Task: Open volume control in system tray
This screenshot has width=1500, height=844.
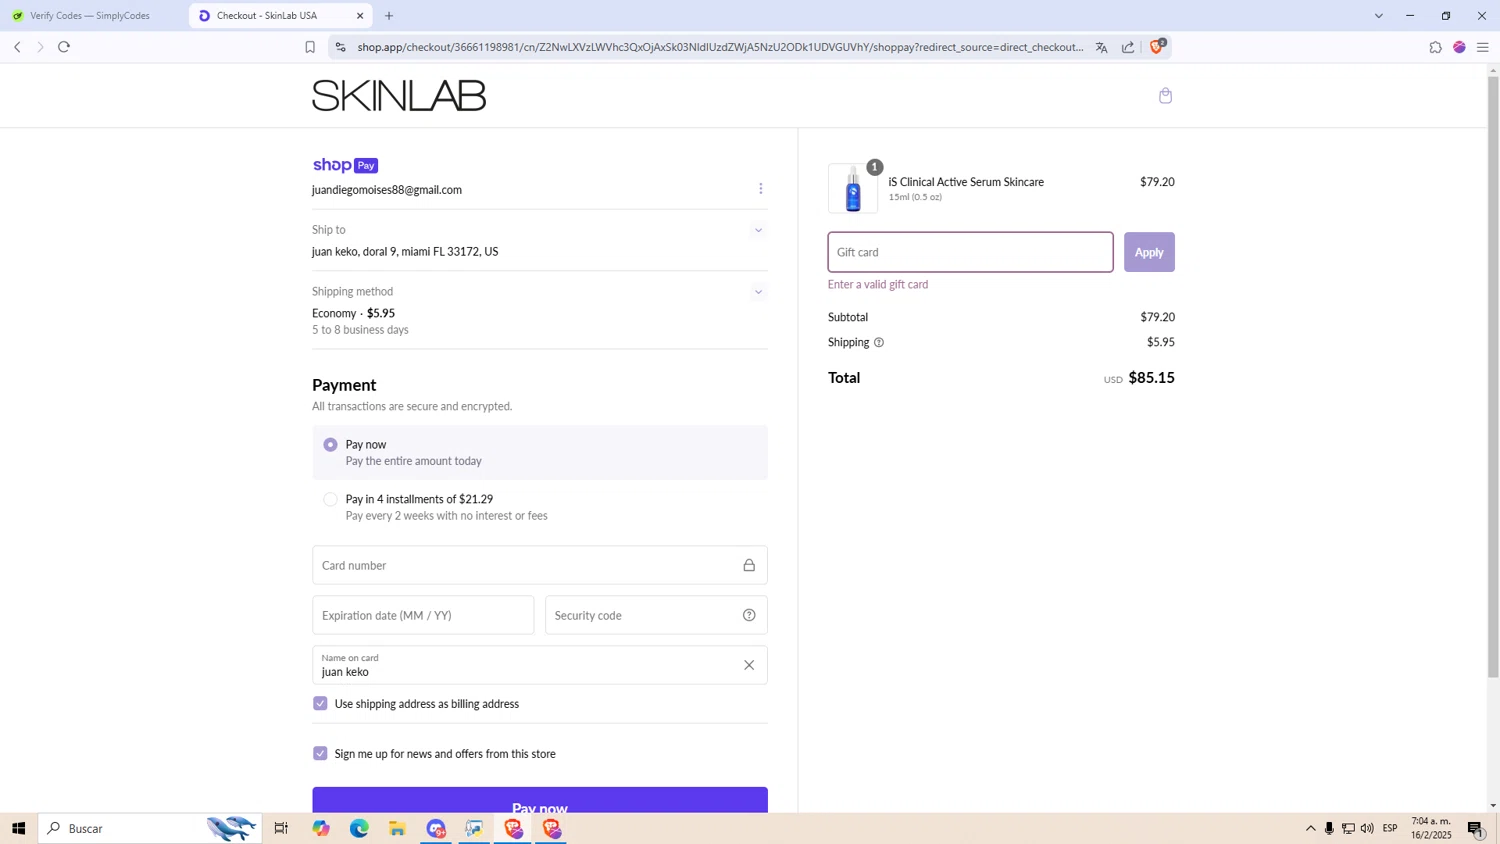Action: click(x=1367, y=828)
